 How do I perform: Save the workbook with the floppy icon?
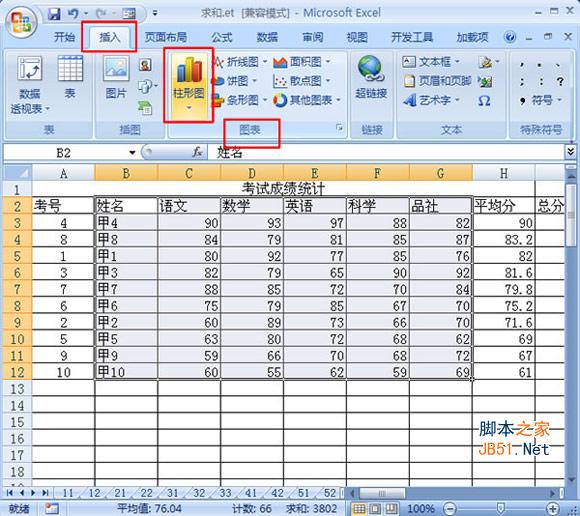[x=54, y=14]
